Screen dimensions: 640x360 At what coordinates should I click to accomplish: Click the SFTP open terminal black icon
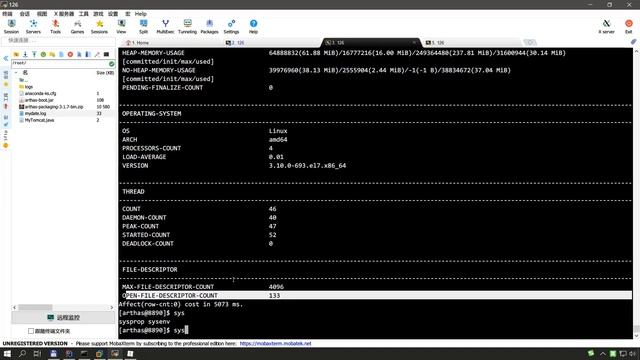tap(106, 54)
